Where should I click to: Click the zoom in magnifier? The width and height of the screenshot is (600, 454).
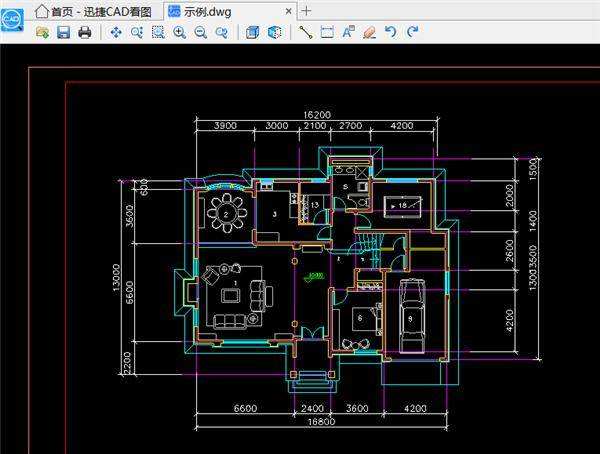point(179,32)
